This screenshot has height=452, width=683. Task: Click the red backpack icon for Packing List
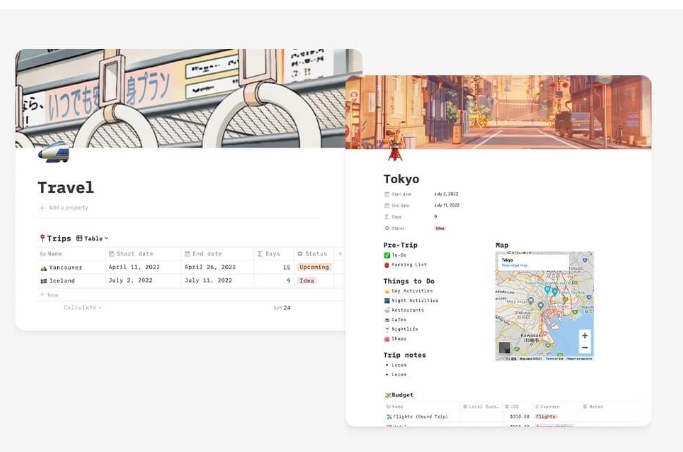pyautogui.click(x=386, y=265)
